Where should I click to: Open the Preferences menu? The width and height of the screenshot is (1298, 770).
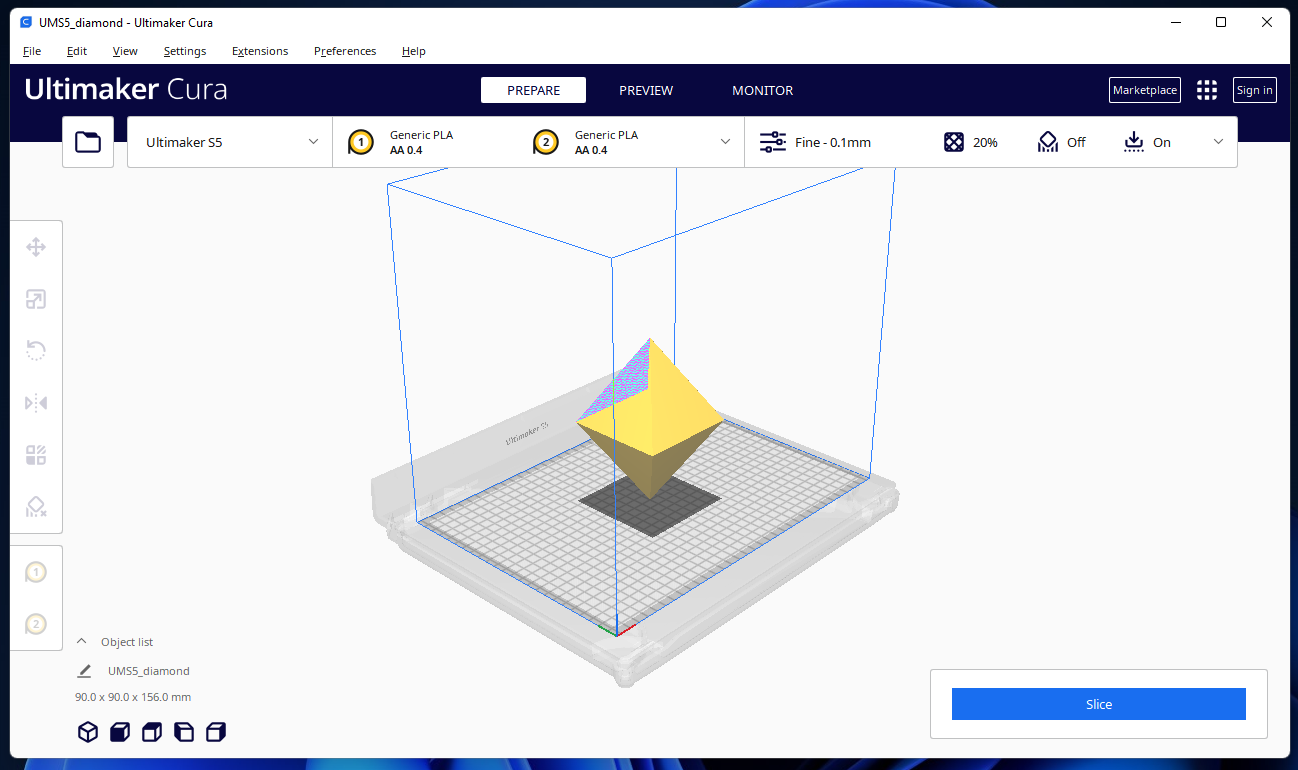[x=345, y=51]
